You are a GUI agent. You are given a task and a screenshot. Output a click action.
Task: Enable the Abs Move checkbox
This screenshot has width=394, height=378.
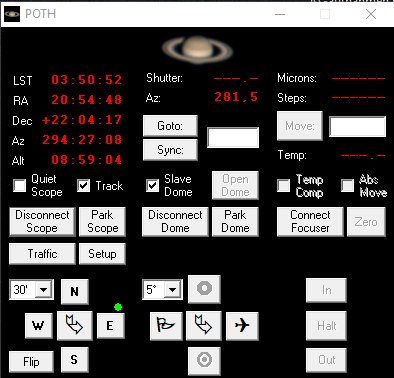347,185
